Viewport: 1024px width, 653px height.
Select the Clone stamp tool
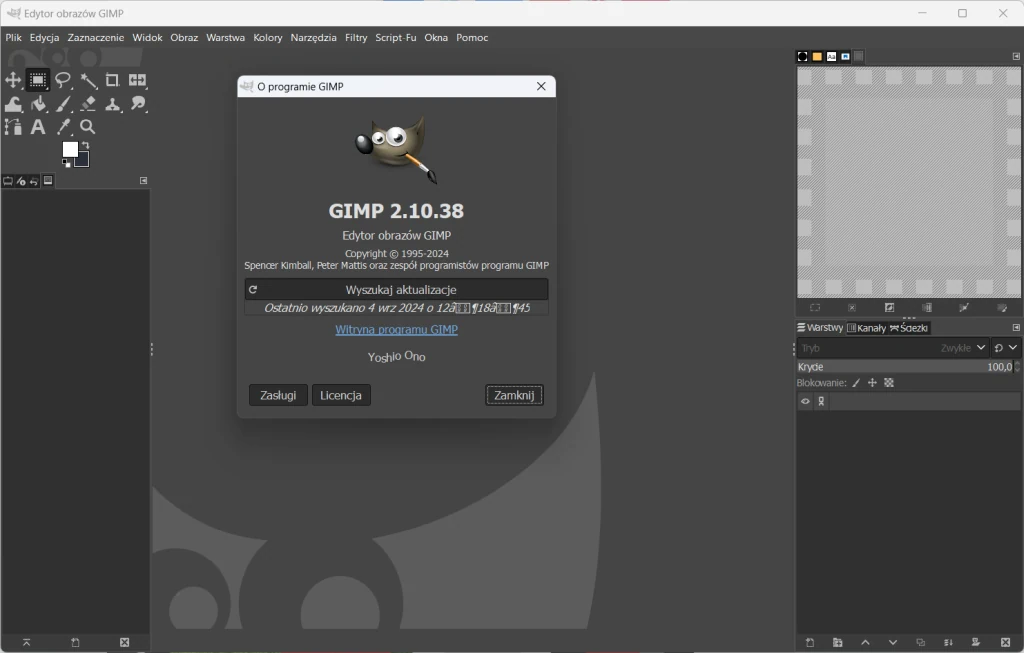[112, 104]
